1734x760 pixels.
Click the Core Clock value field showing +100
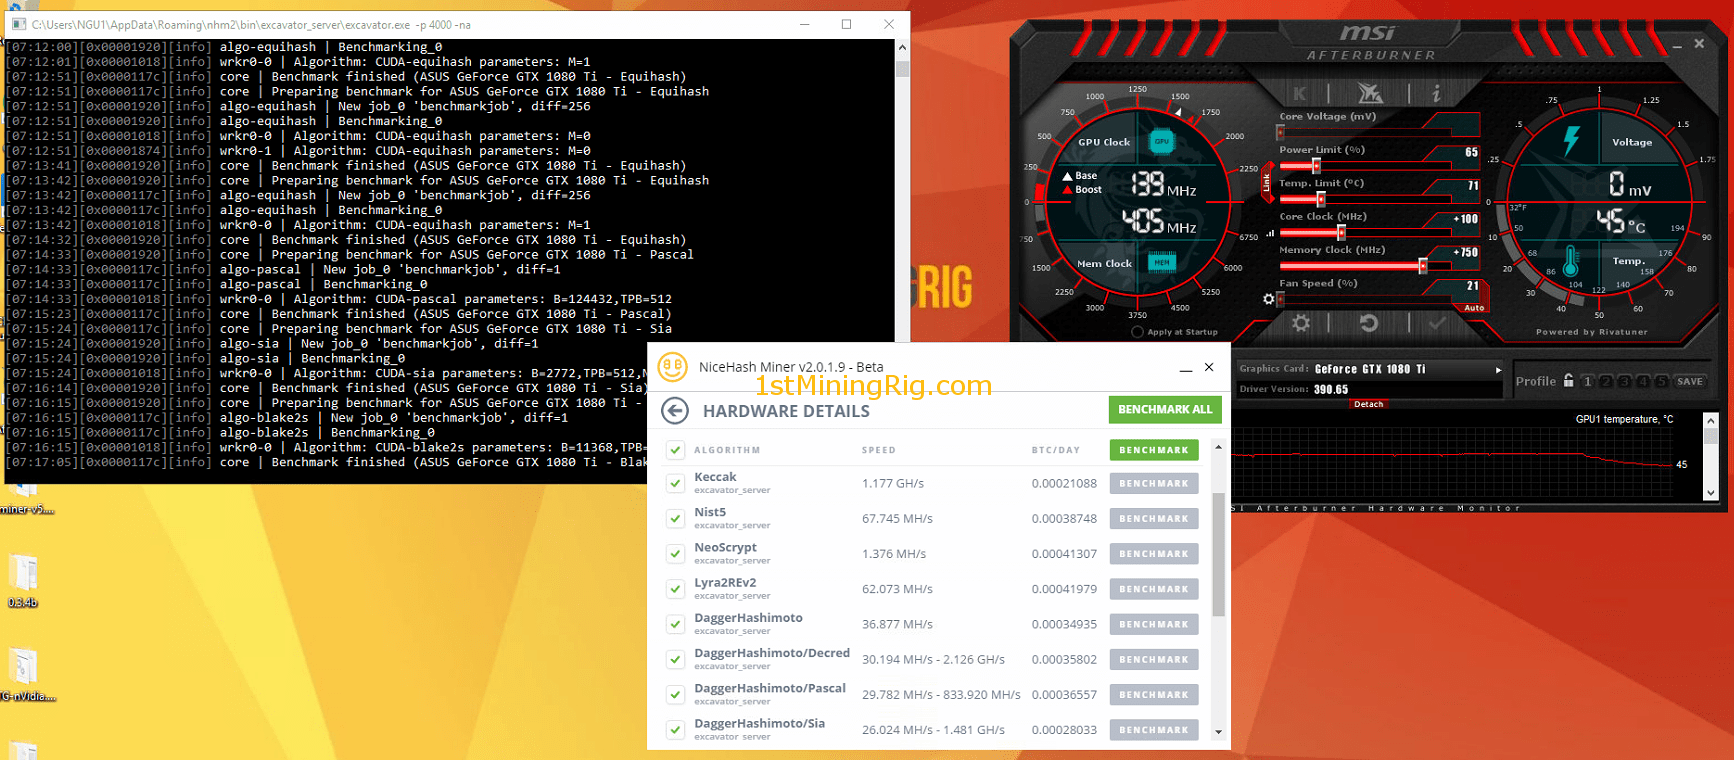[x=1465, y=219]
